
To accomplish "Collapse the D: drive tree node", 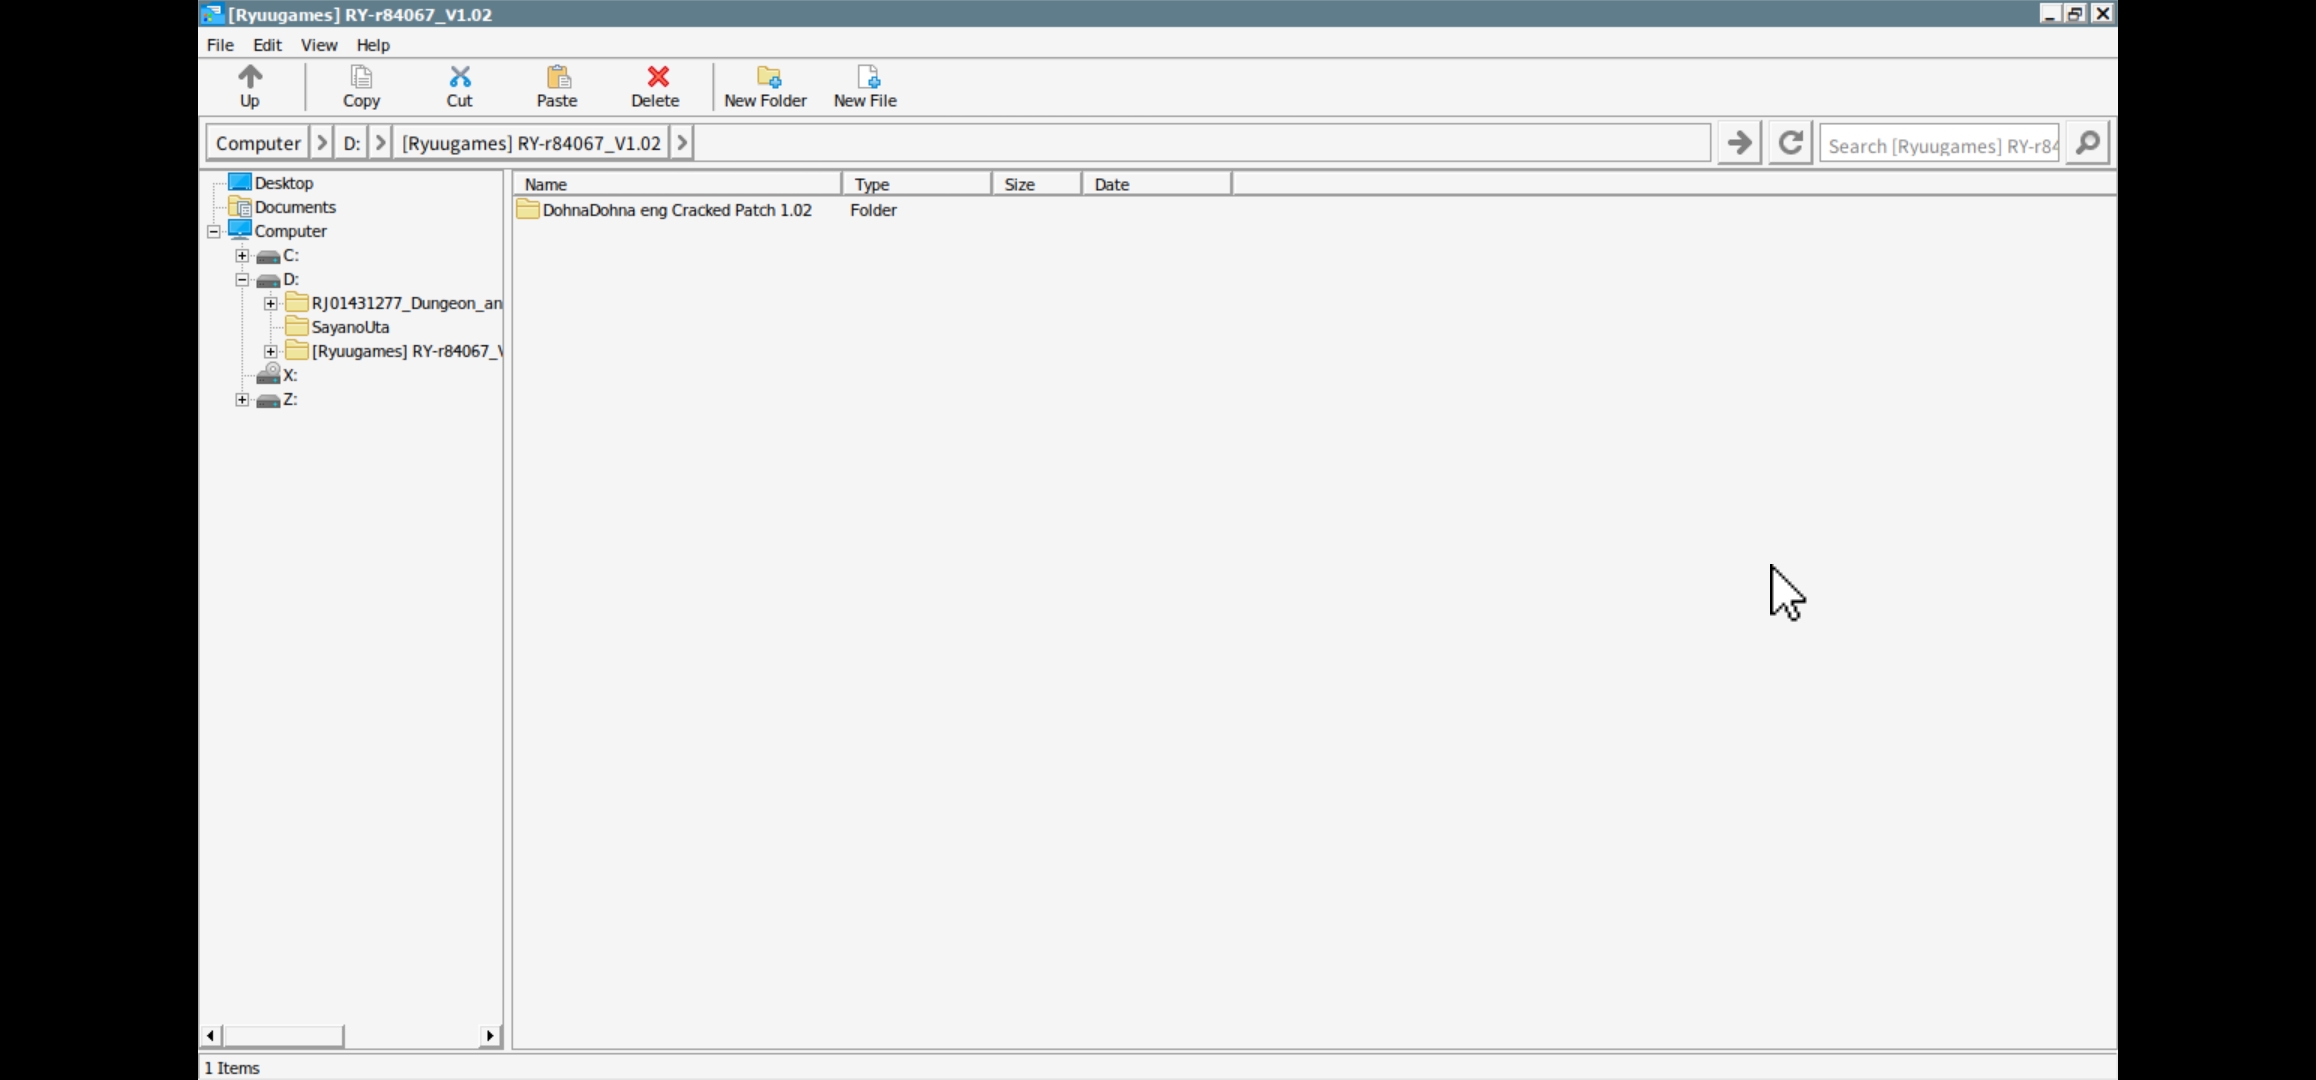I will click(x=242, y=280).
